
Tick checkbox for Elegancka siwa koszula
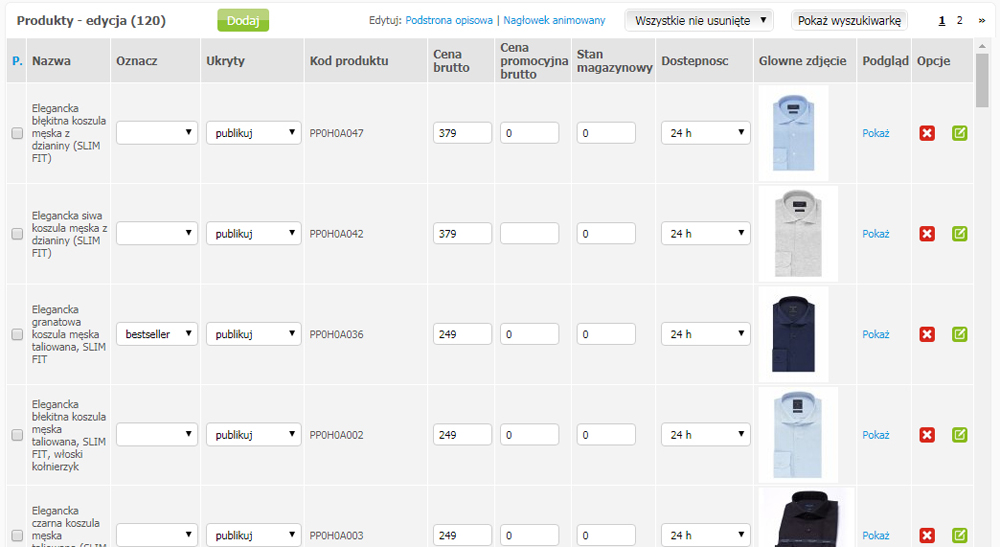click(x=17, y=234)
